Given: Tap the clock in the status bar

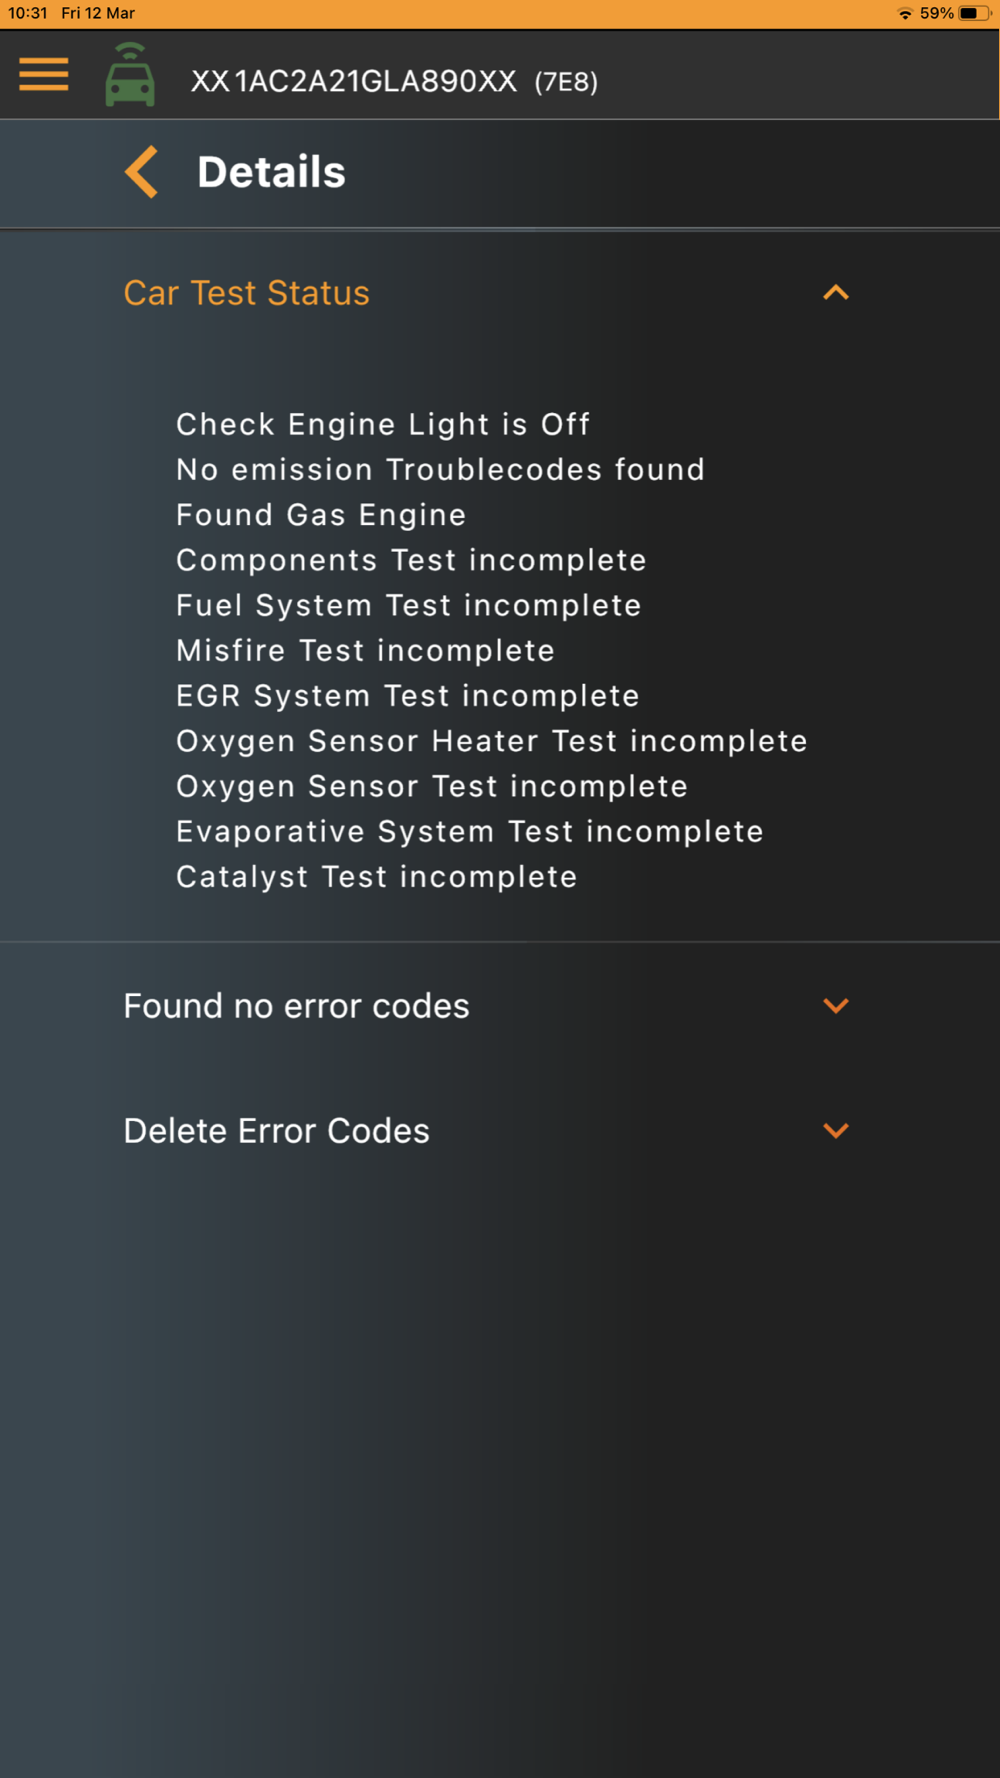Looking at the screenshot, I should pyautogui.click(x=28, y=13).
